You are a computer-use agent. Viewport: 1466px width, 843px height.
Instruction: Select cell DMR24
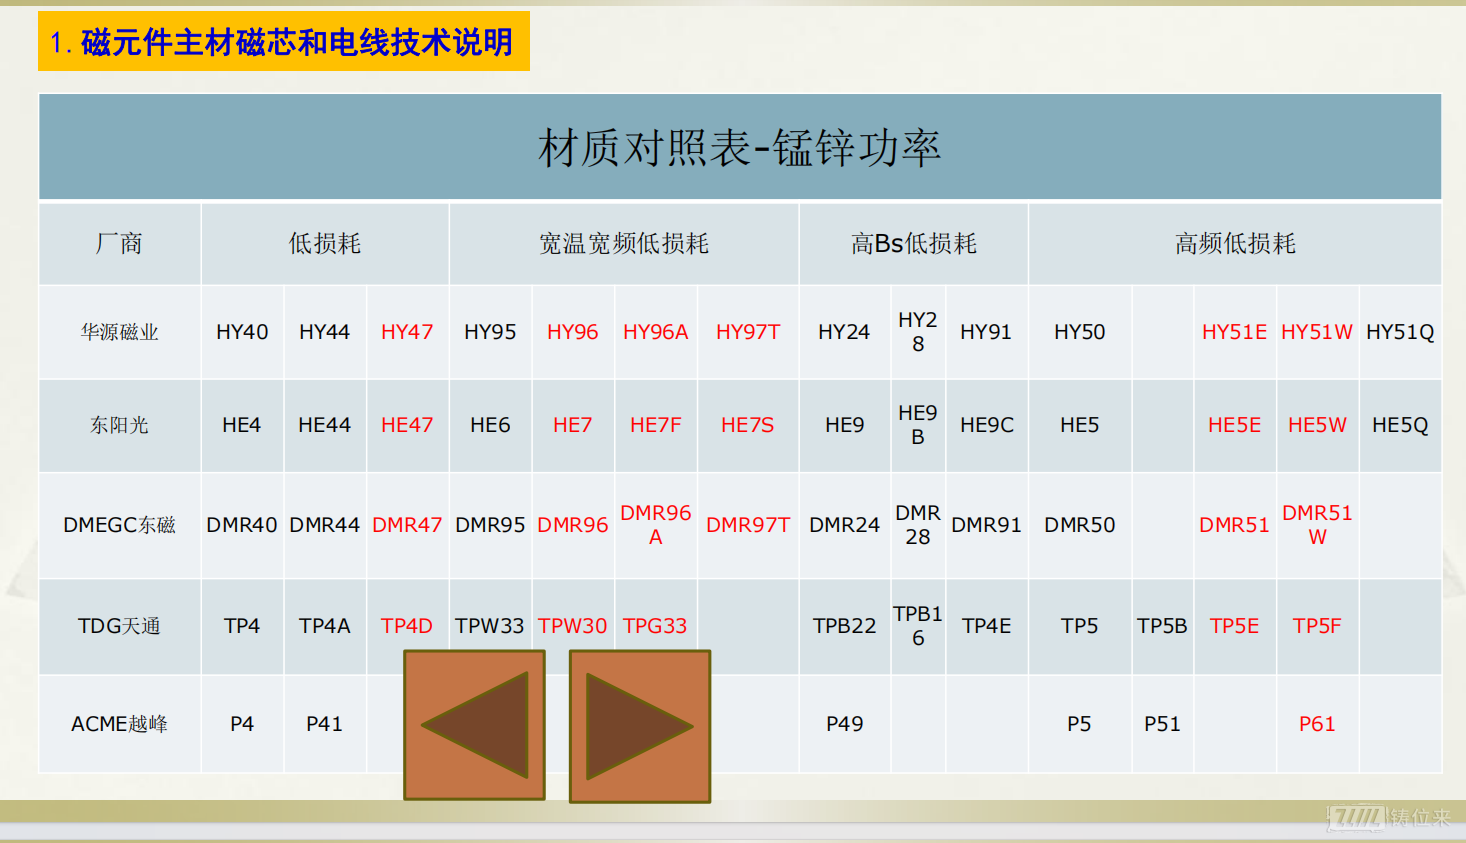[x=844, y=525]
